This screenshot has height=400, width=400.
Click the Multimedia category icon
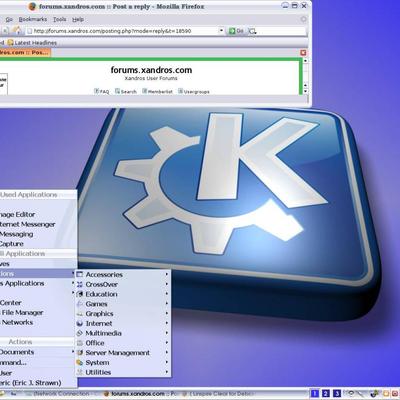[x=80, y=333]
